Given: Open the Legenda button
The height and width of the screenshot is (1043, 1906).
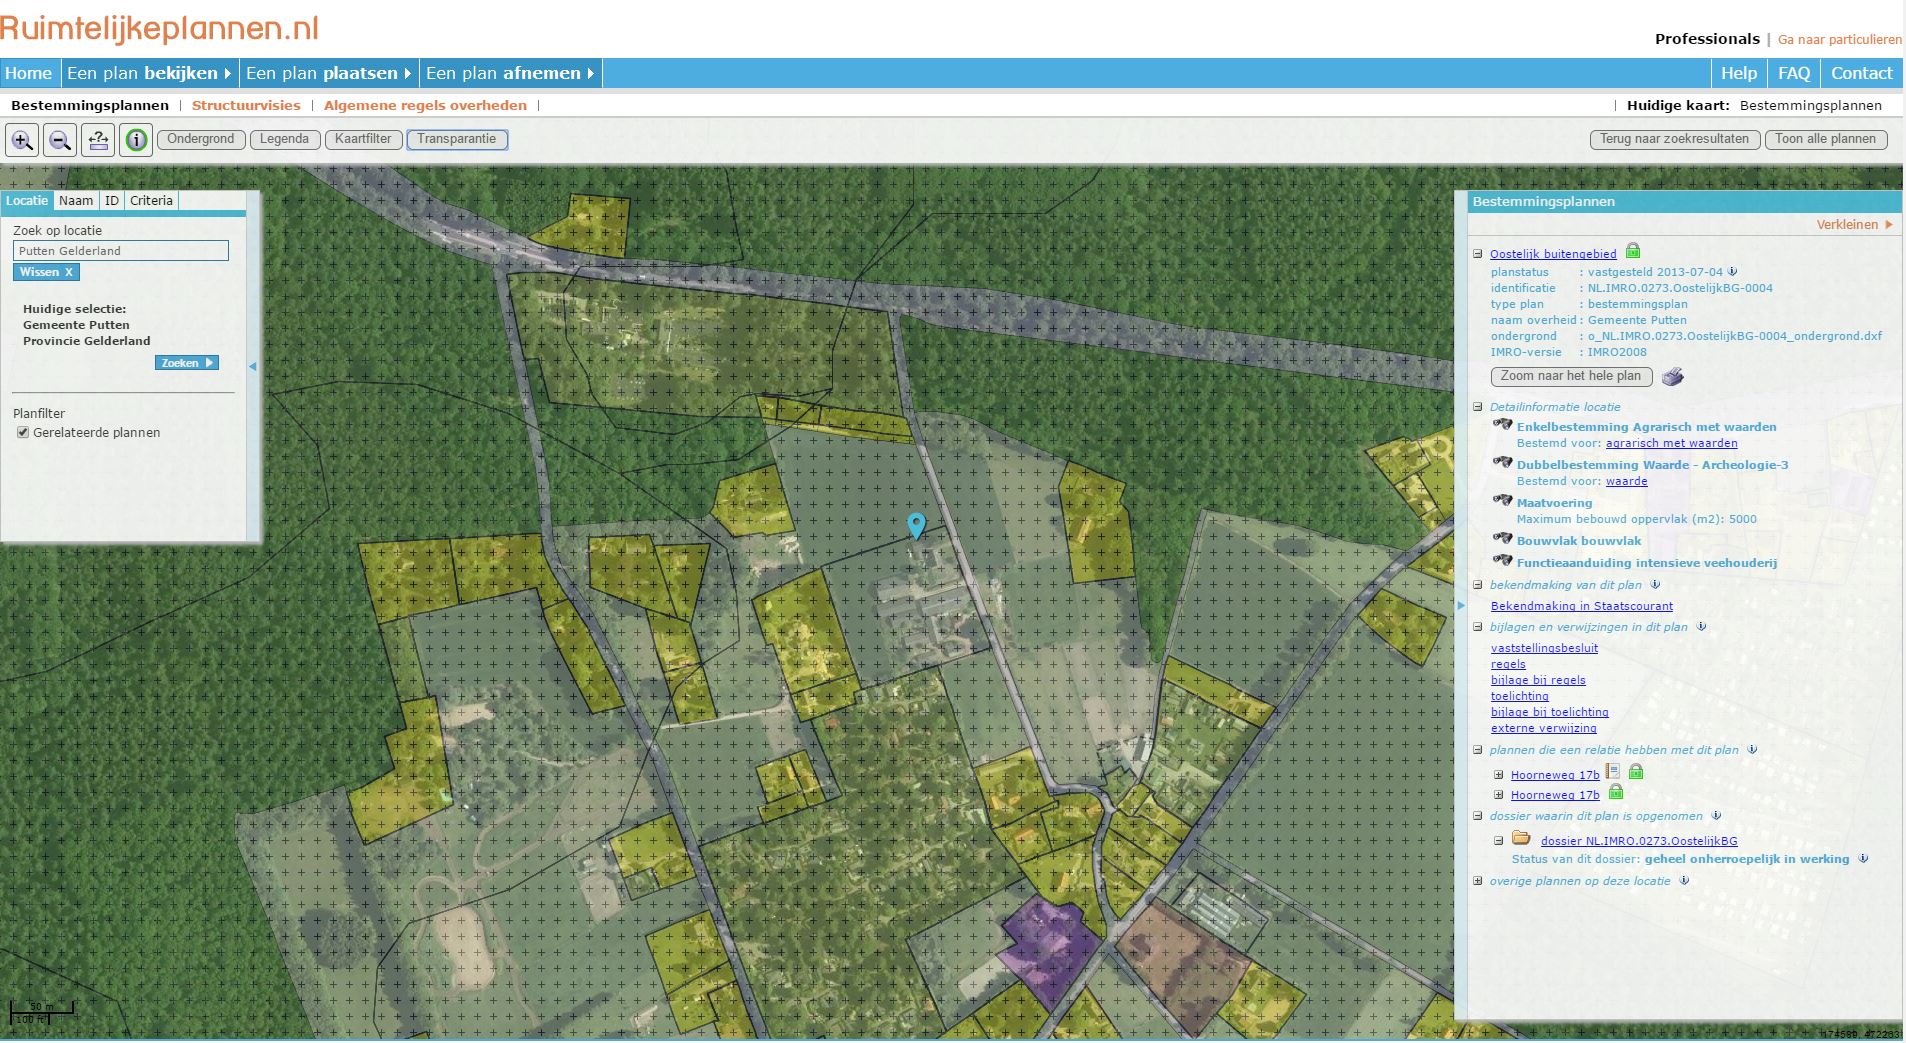Looking at the screenshot, I should [x=285, y=140].
